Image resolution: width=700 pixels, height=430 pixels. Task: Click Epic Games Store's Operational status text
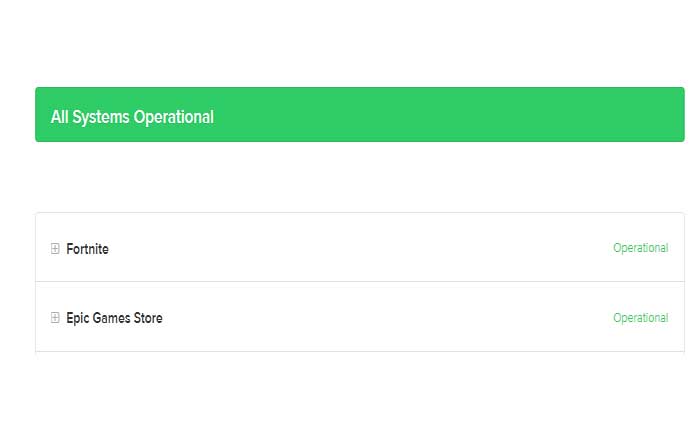click(x=640, y=318)
